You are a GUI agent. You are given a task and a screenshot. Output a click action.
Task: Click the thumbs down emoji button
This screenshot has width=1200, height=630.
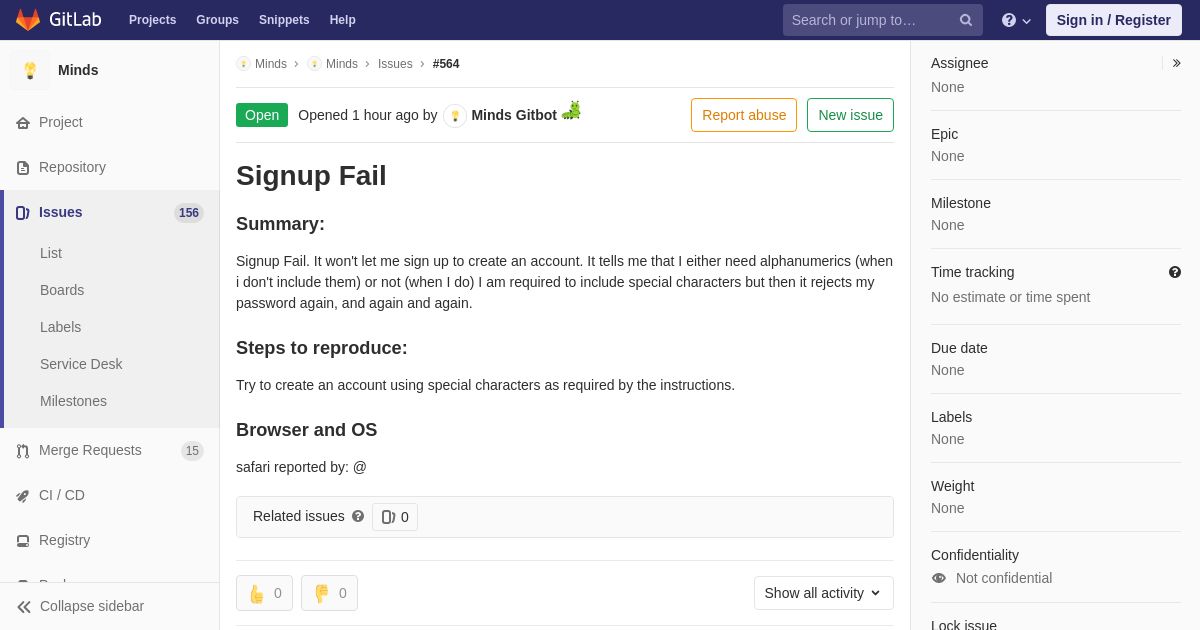(x=329, y=593)
